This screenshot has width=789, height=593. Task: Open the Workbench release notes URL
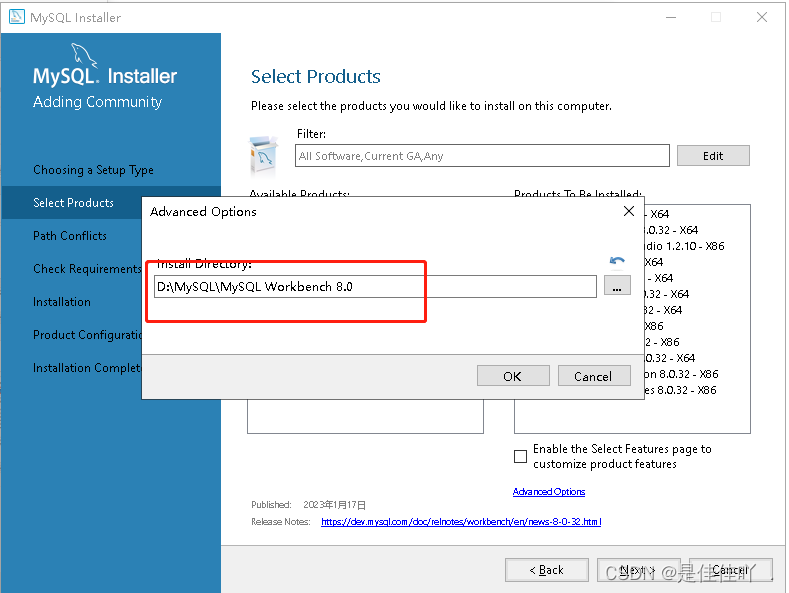(x=461, y=522)
